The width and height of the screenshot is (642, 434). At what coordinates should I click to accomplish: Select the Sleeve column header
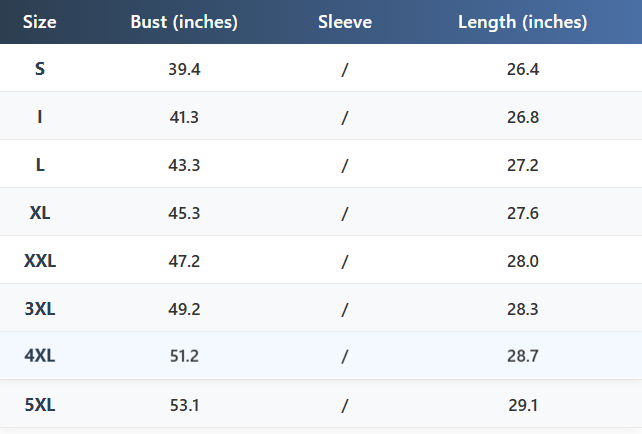click(345, 22)
